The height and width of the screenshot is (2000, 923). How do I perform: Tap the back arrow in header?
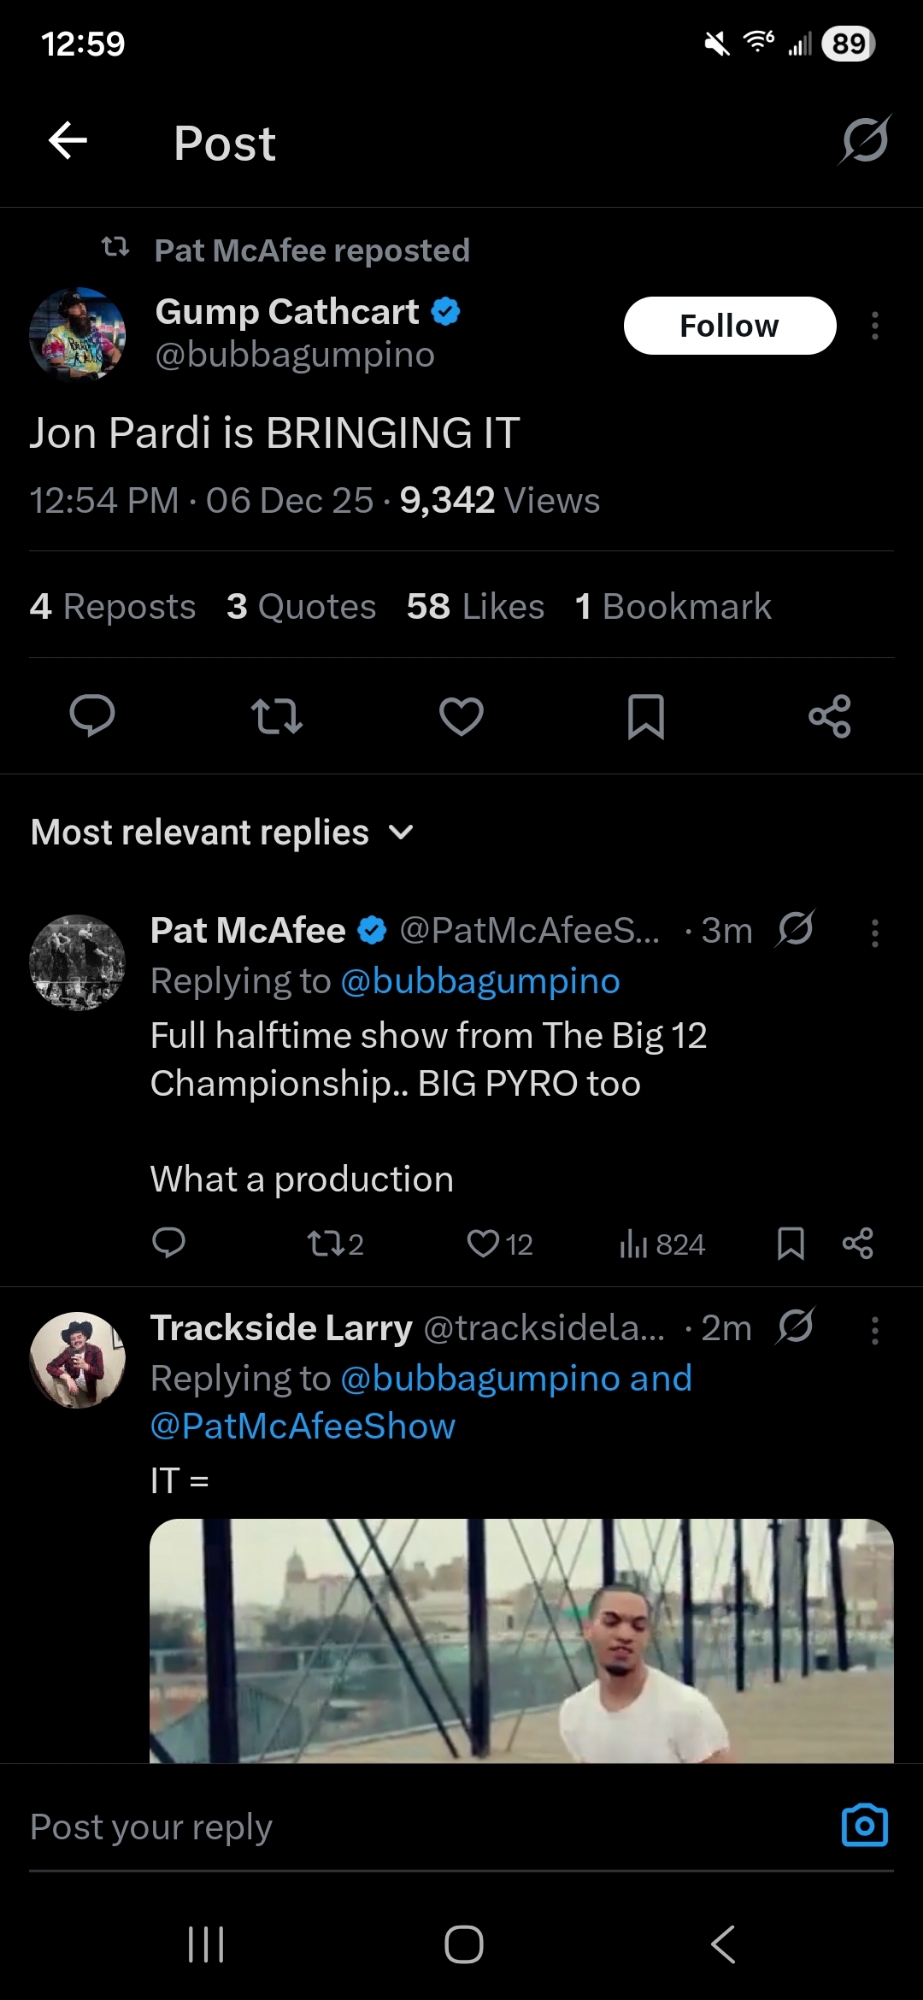(x=68, y=141)
